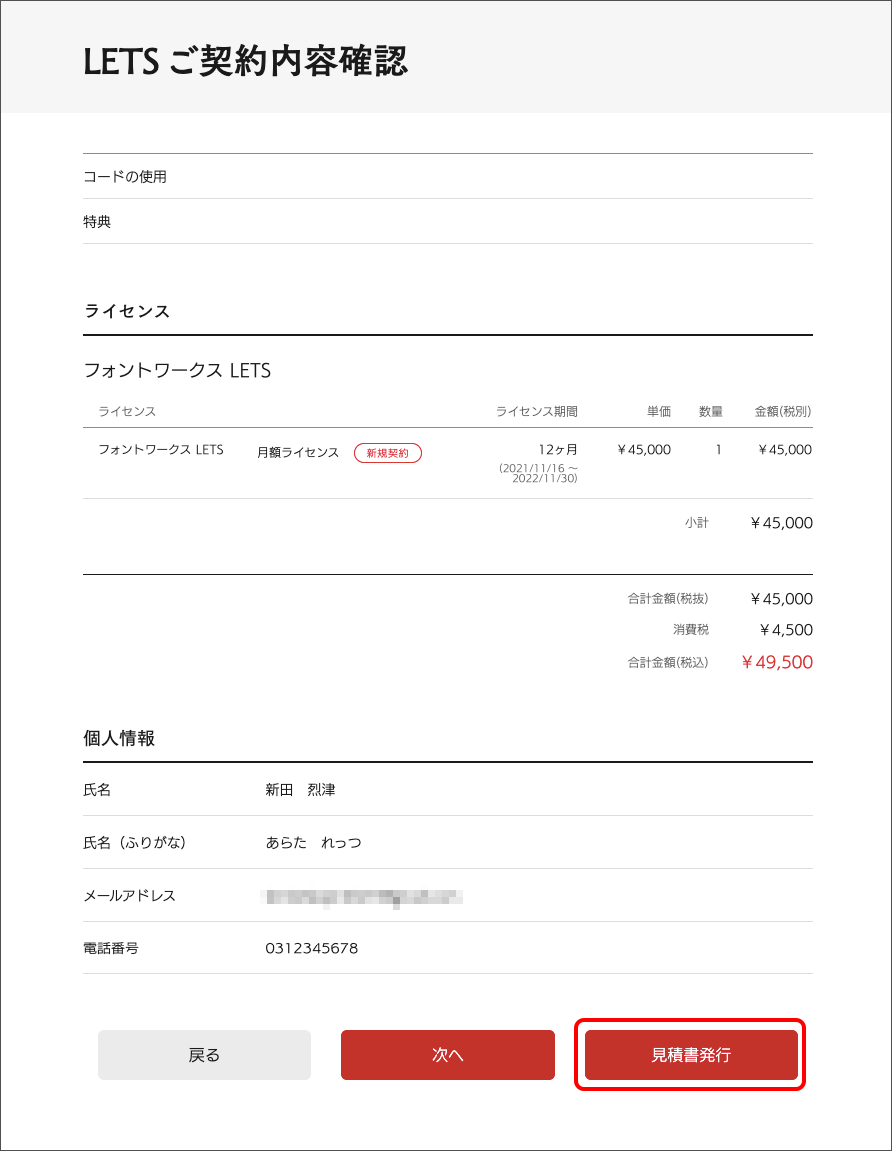Click the 特典 row label
This screenshot has height=1151, width=892.
[x=97, y=222]
